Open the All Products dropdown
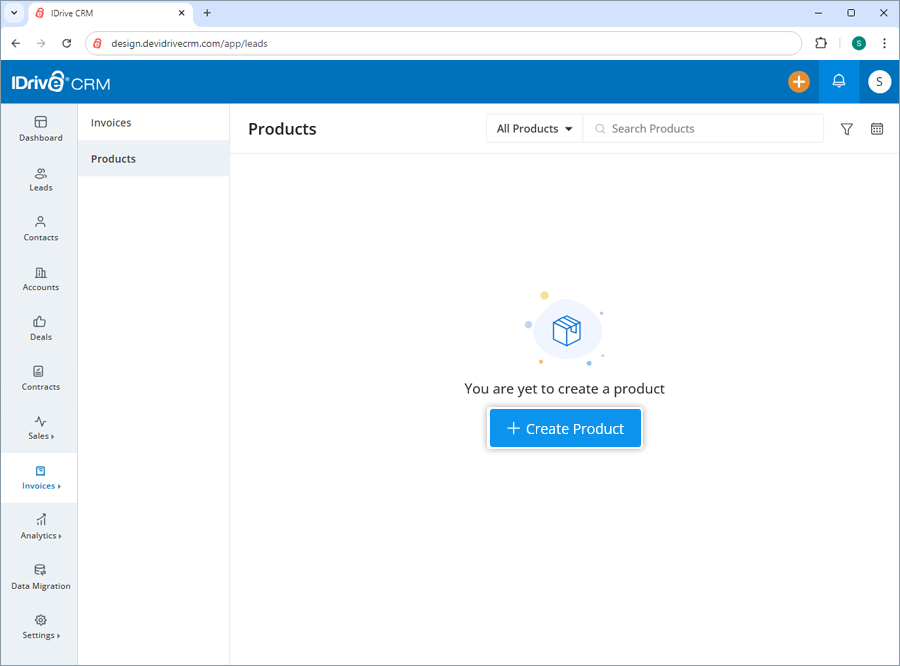The width and height of the screenshot is (900, 666). click(x=533, y=128)
